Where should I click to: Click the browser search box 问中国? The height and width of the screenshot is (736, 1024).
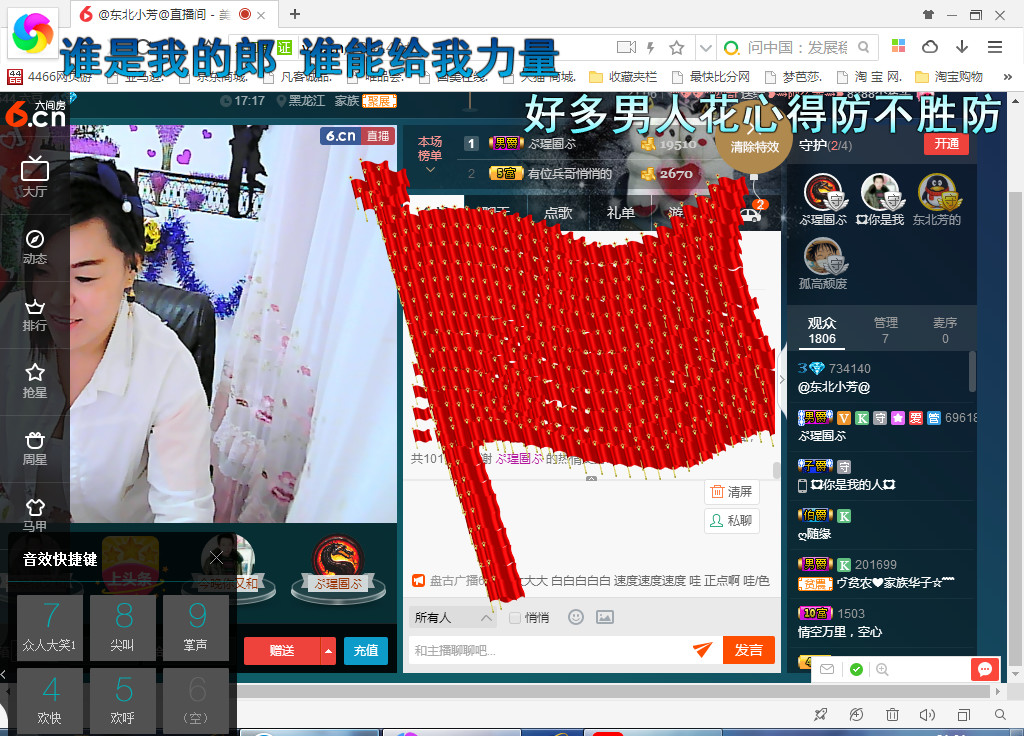coord(797,47)
